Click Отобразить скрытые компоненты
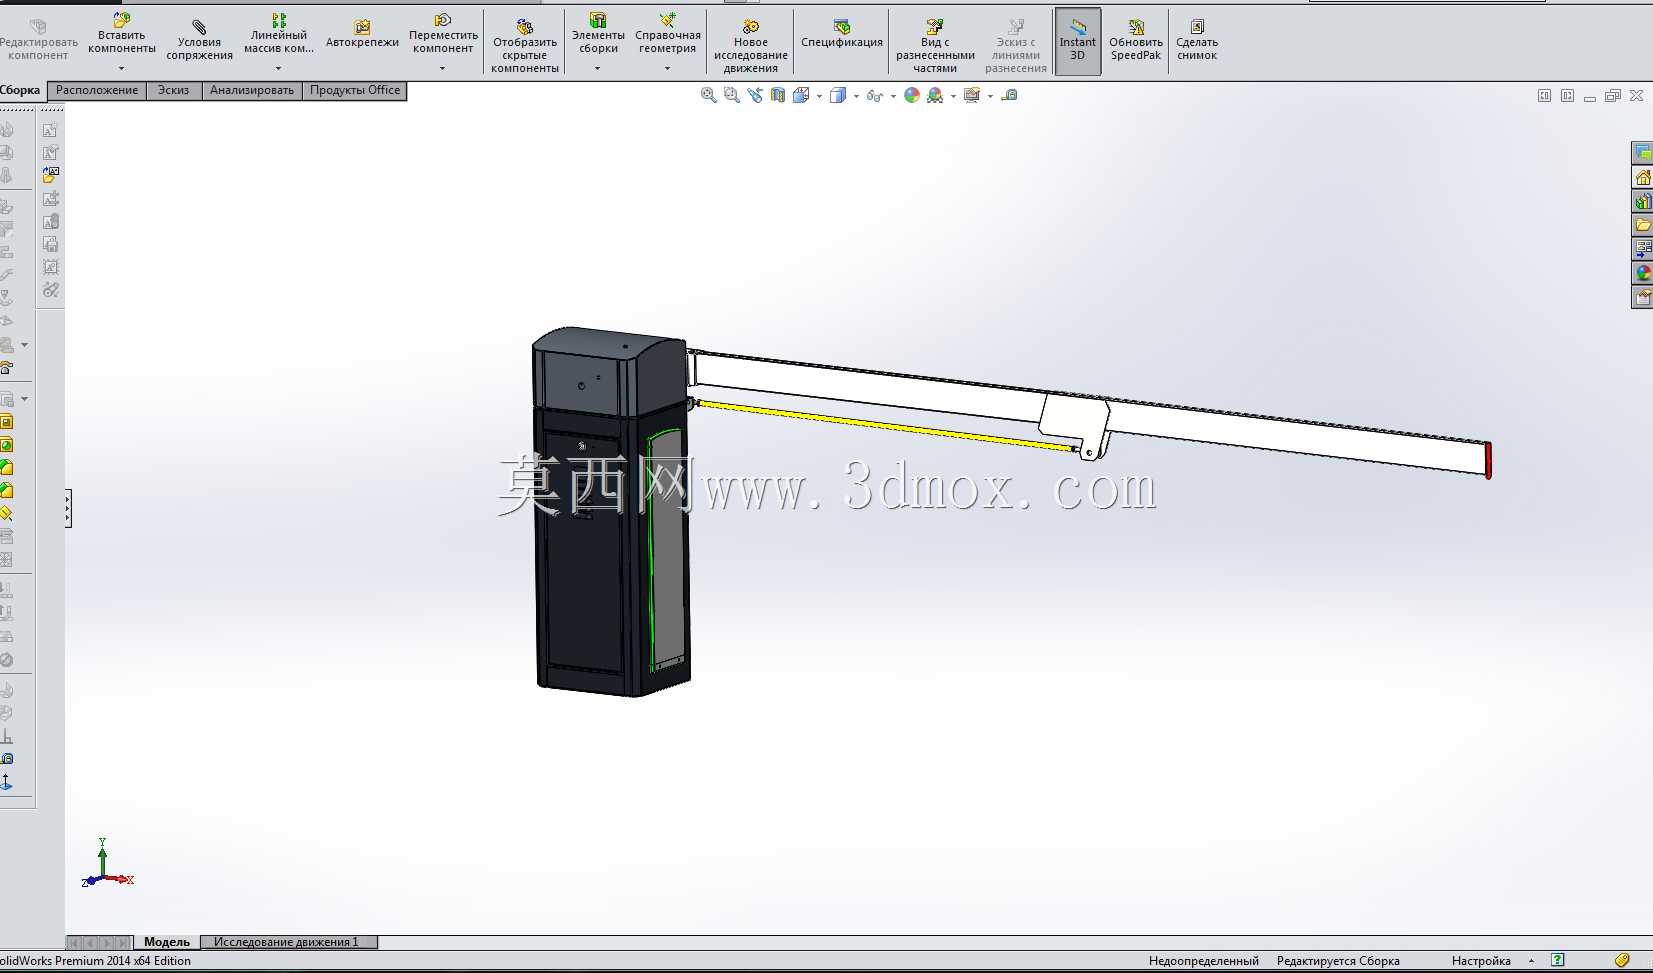This screenshot has height=973, width=1653. click(525, 46)
